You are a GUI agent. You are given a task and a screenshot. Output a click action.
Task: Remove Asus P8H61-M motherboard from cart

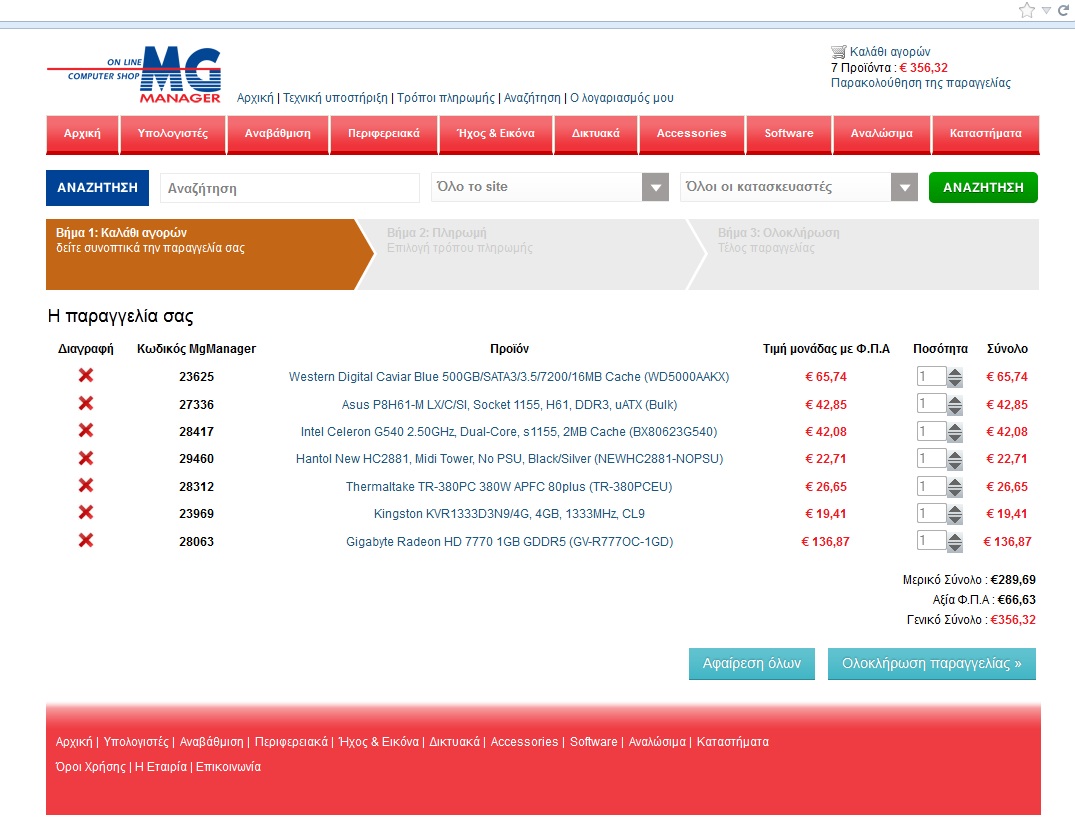coord(86,403)
